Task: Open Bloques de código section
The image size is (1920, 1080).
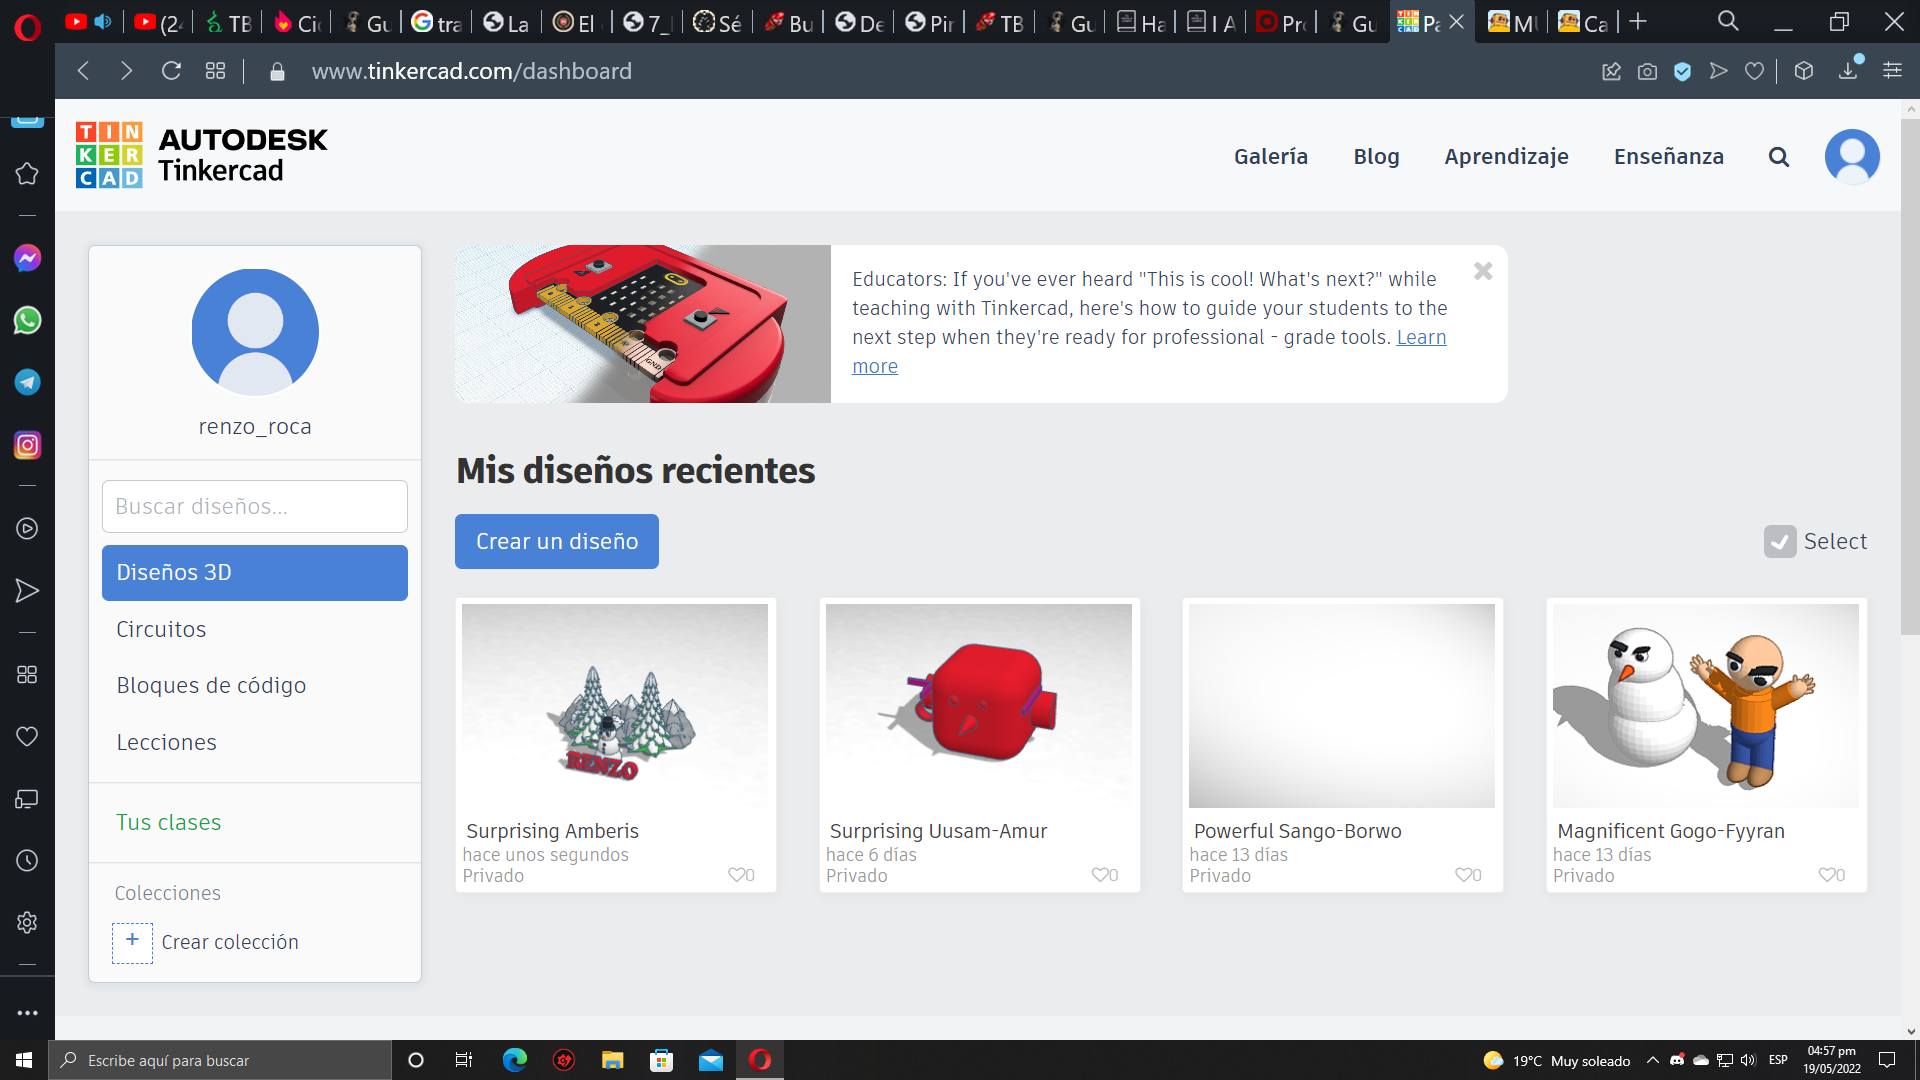Action: tap(211, 685)
